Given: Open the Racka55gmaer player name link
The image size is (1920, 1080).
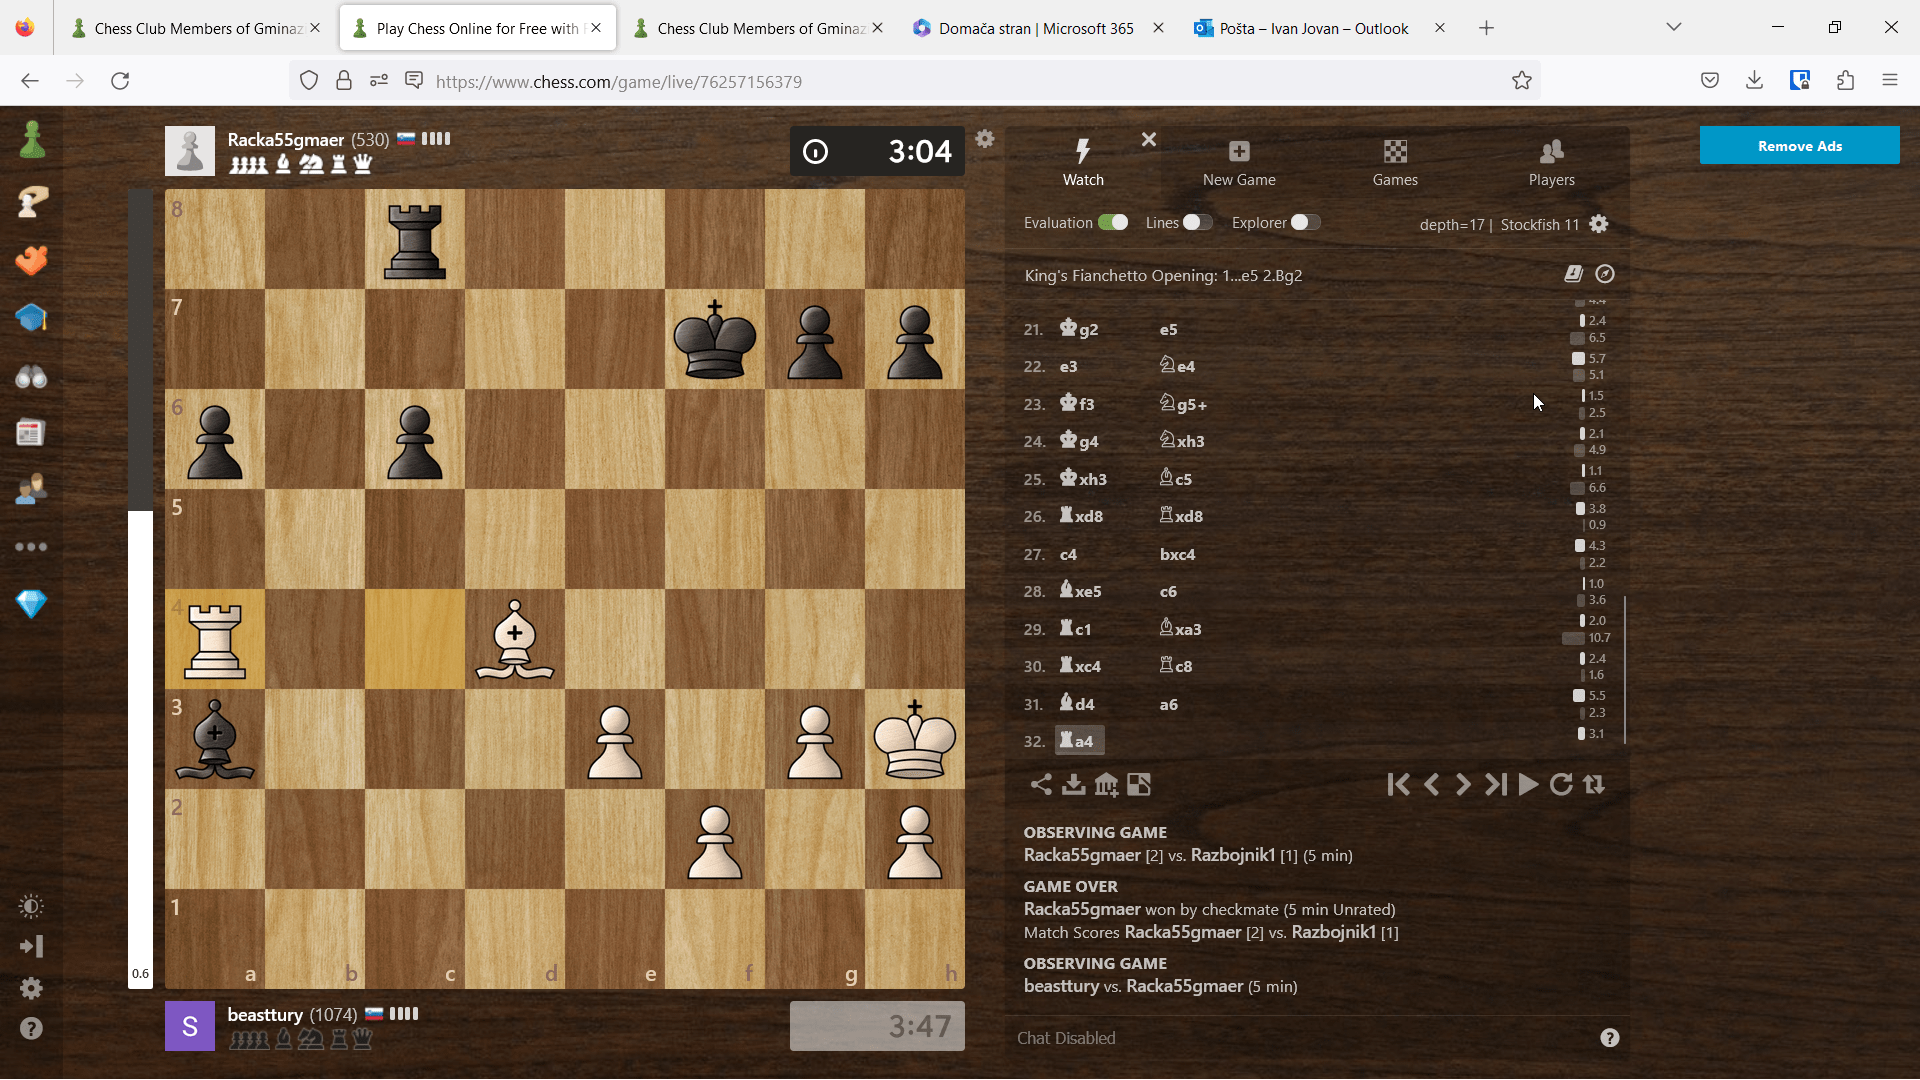Looking at the screenshot, I should point(285,140).
